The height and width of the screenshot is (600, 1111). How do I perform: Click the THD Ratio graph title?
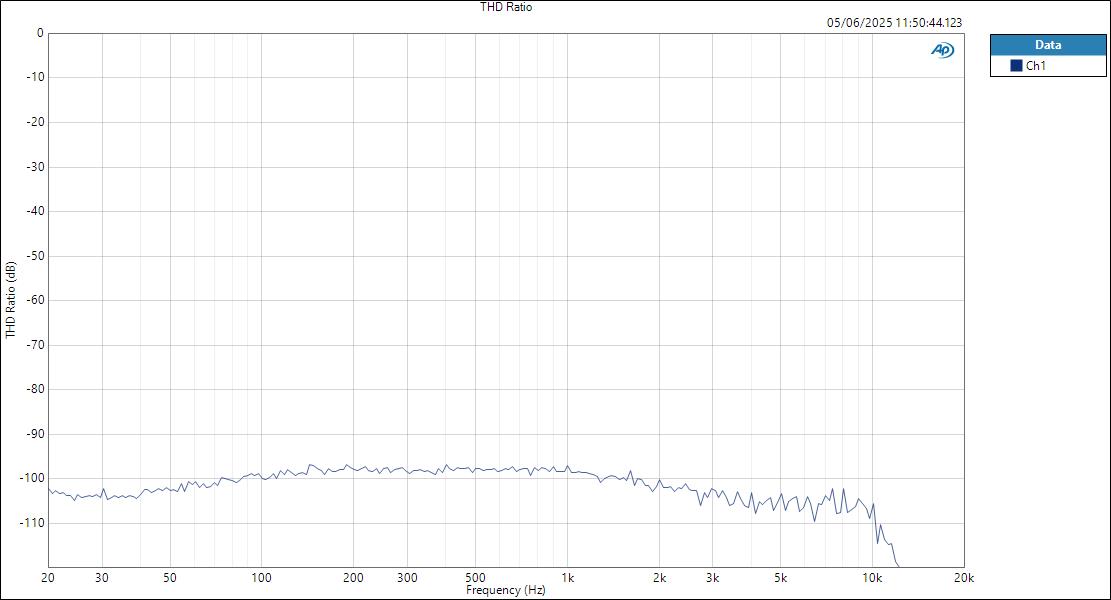click(506, 7)
